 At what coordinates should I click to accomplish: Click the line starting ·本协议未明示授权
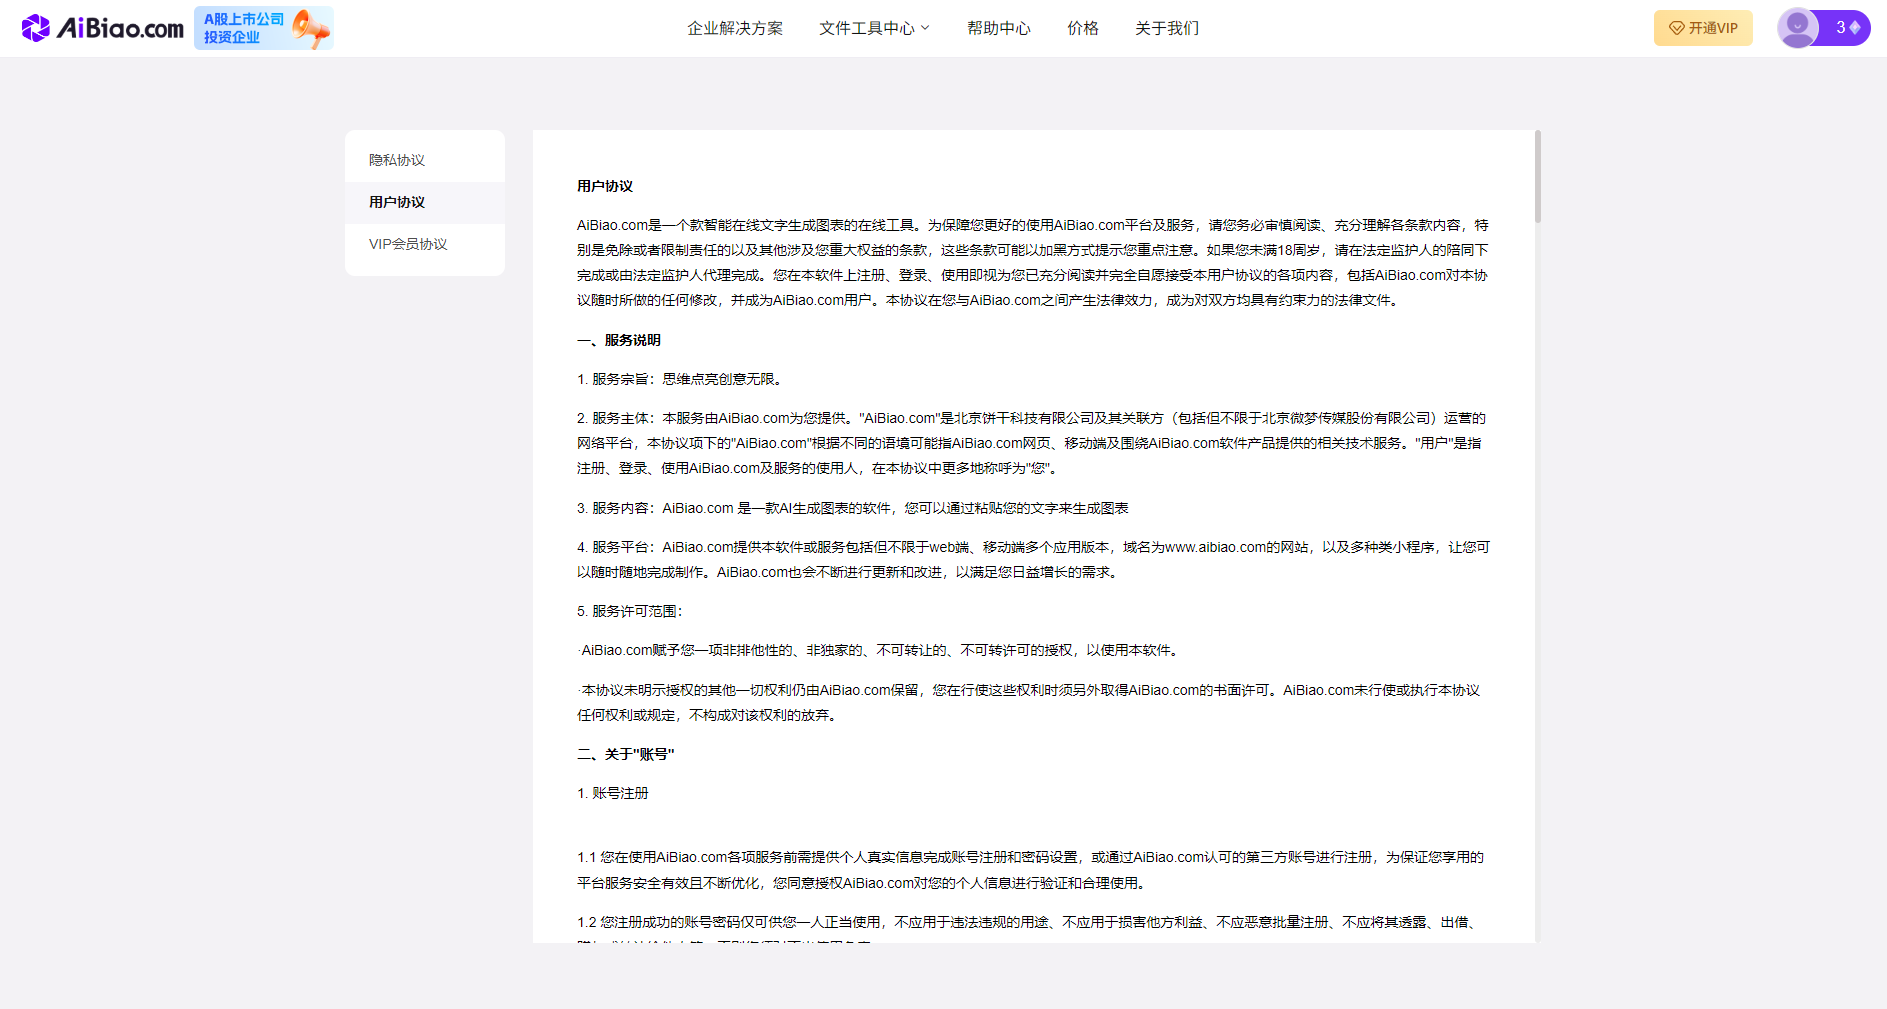point(1029,702)
